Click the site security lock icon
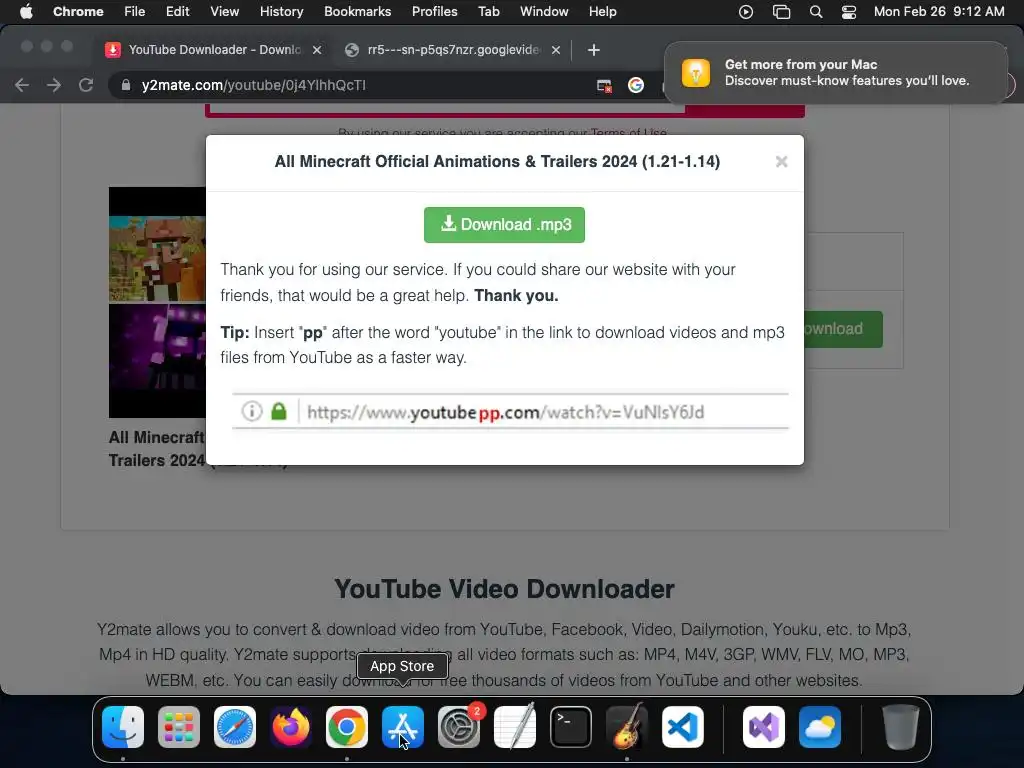The width and height of the screenshot is (1024, 768). (x=125, y=85)
